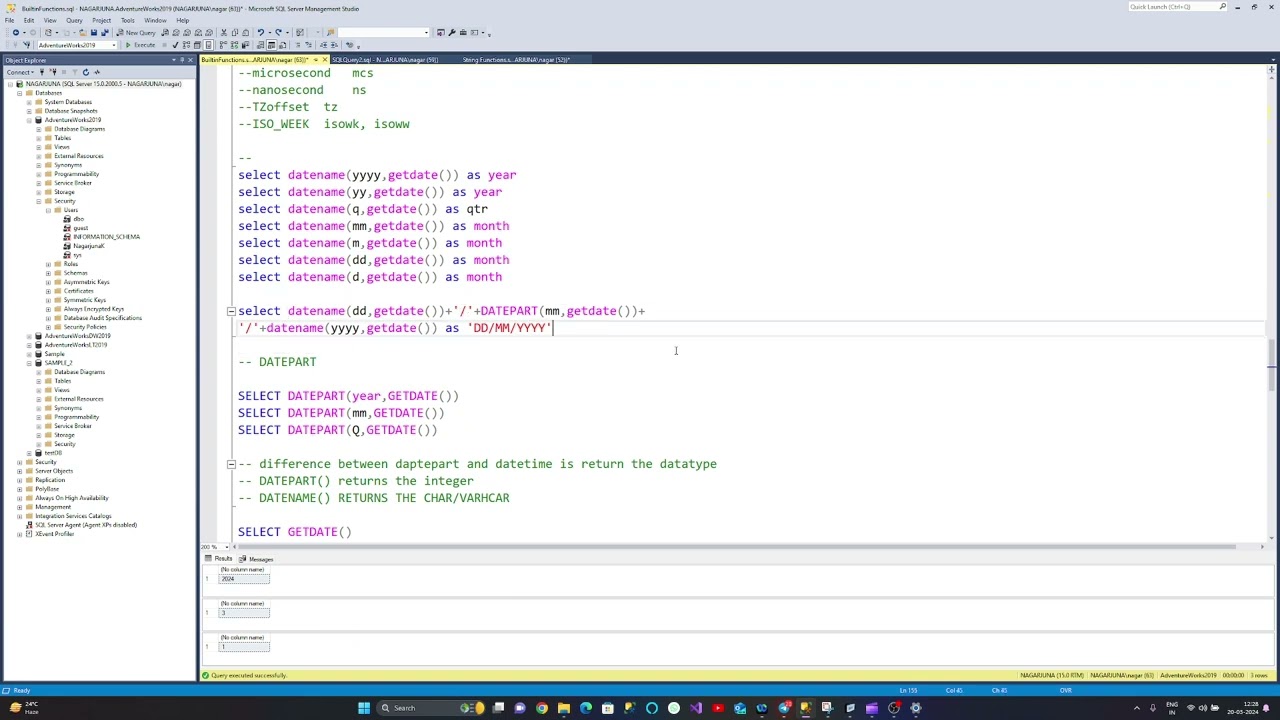
Task: Collapse the Databases tree node
Action: 20,93
